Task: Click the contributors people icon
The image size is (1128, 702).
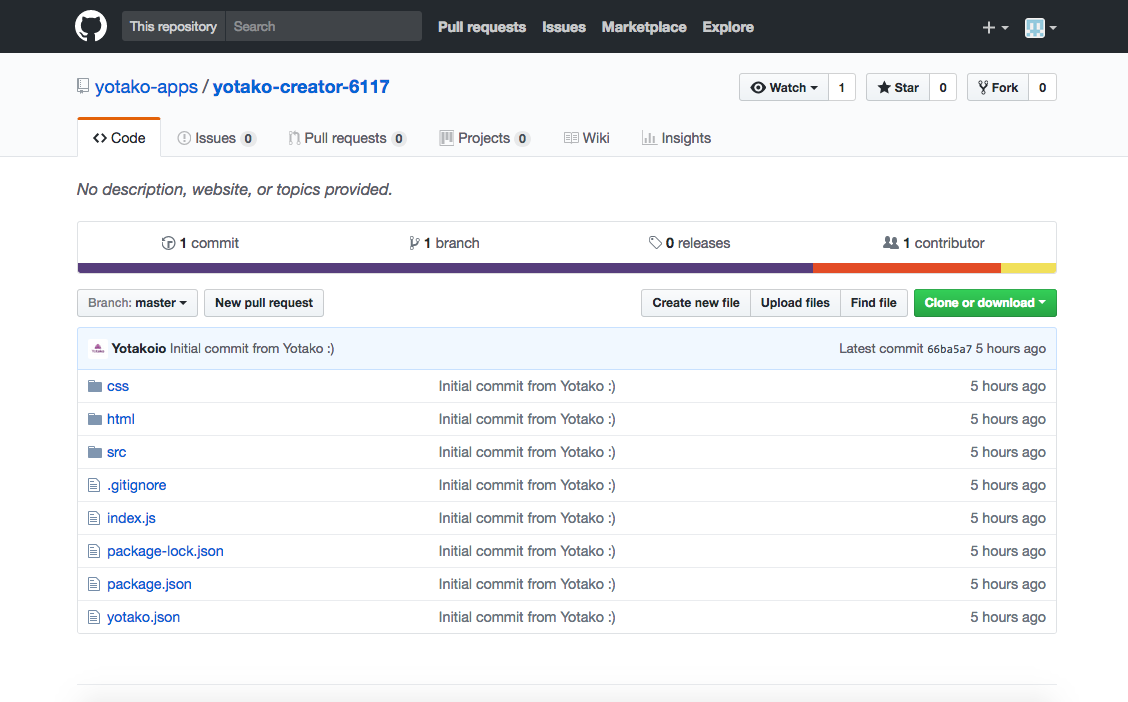Action: point(891,243)
